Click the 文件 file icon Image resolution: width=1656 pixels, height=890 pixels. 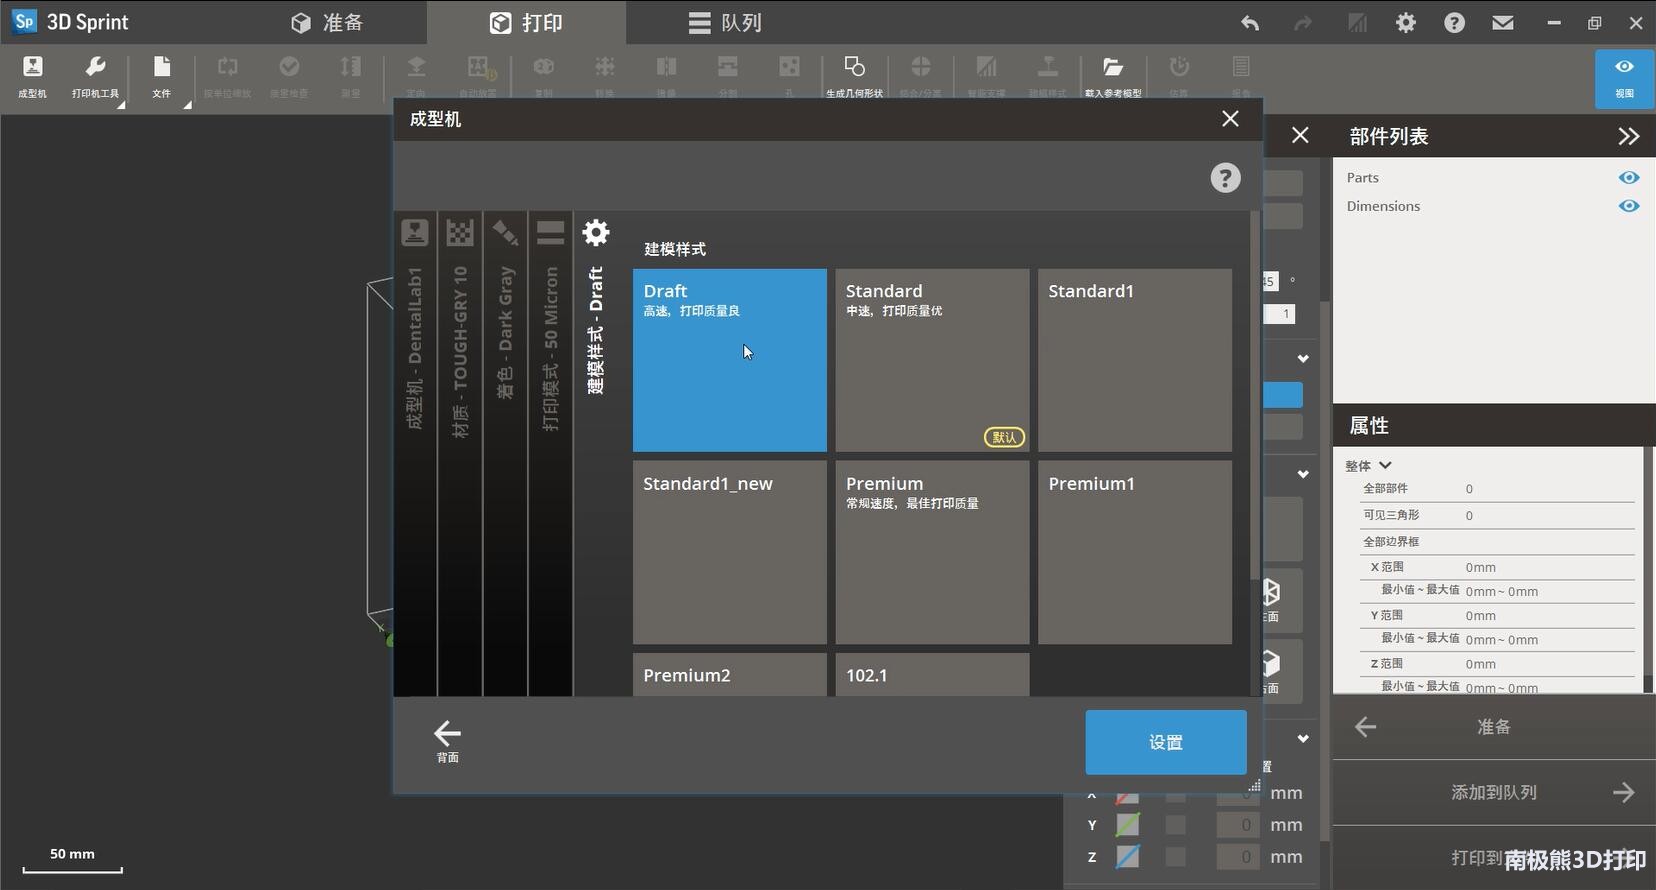point(161,76)
